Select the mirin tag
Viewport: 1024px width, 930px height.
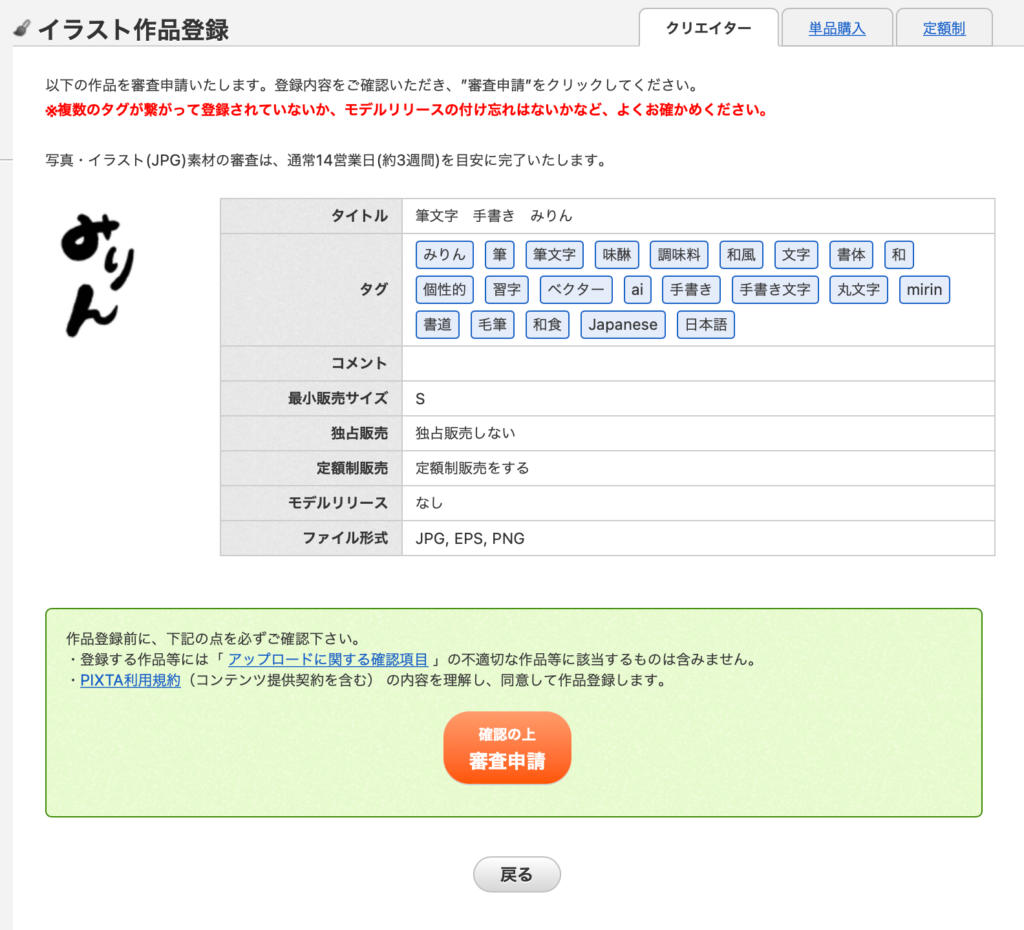coord(924,289)
